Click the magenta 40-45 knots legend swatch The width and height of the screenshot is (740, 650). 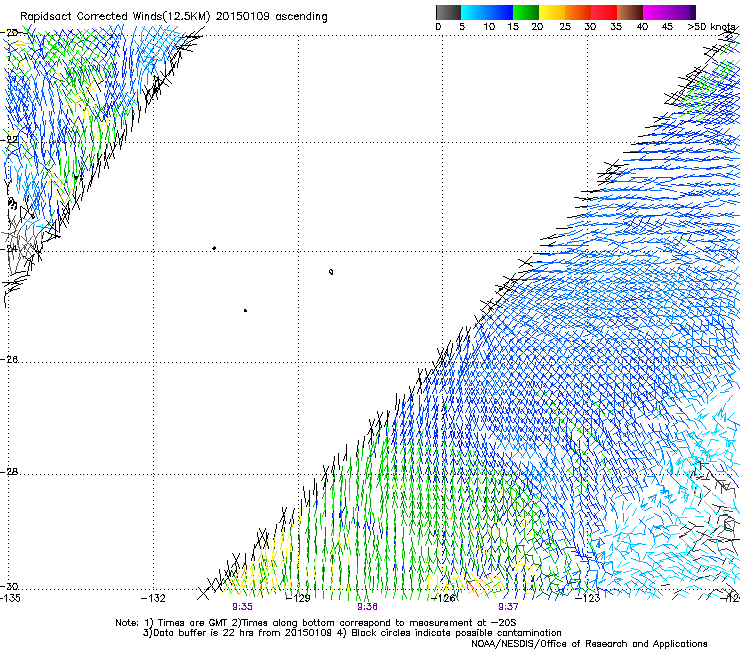(656, 12)
